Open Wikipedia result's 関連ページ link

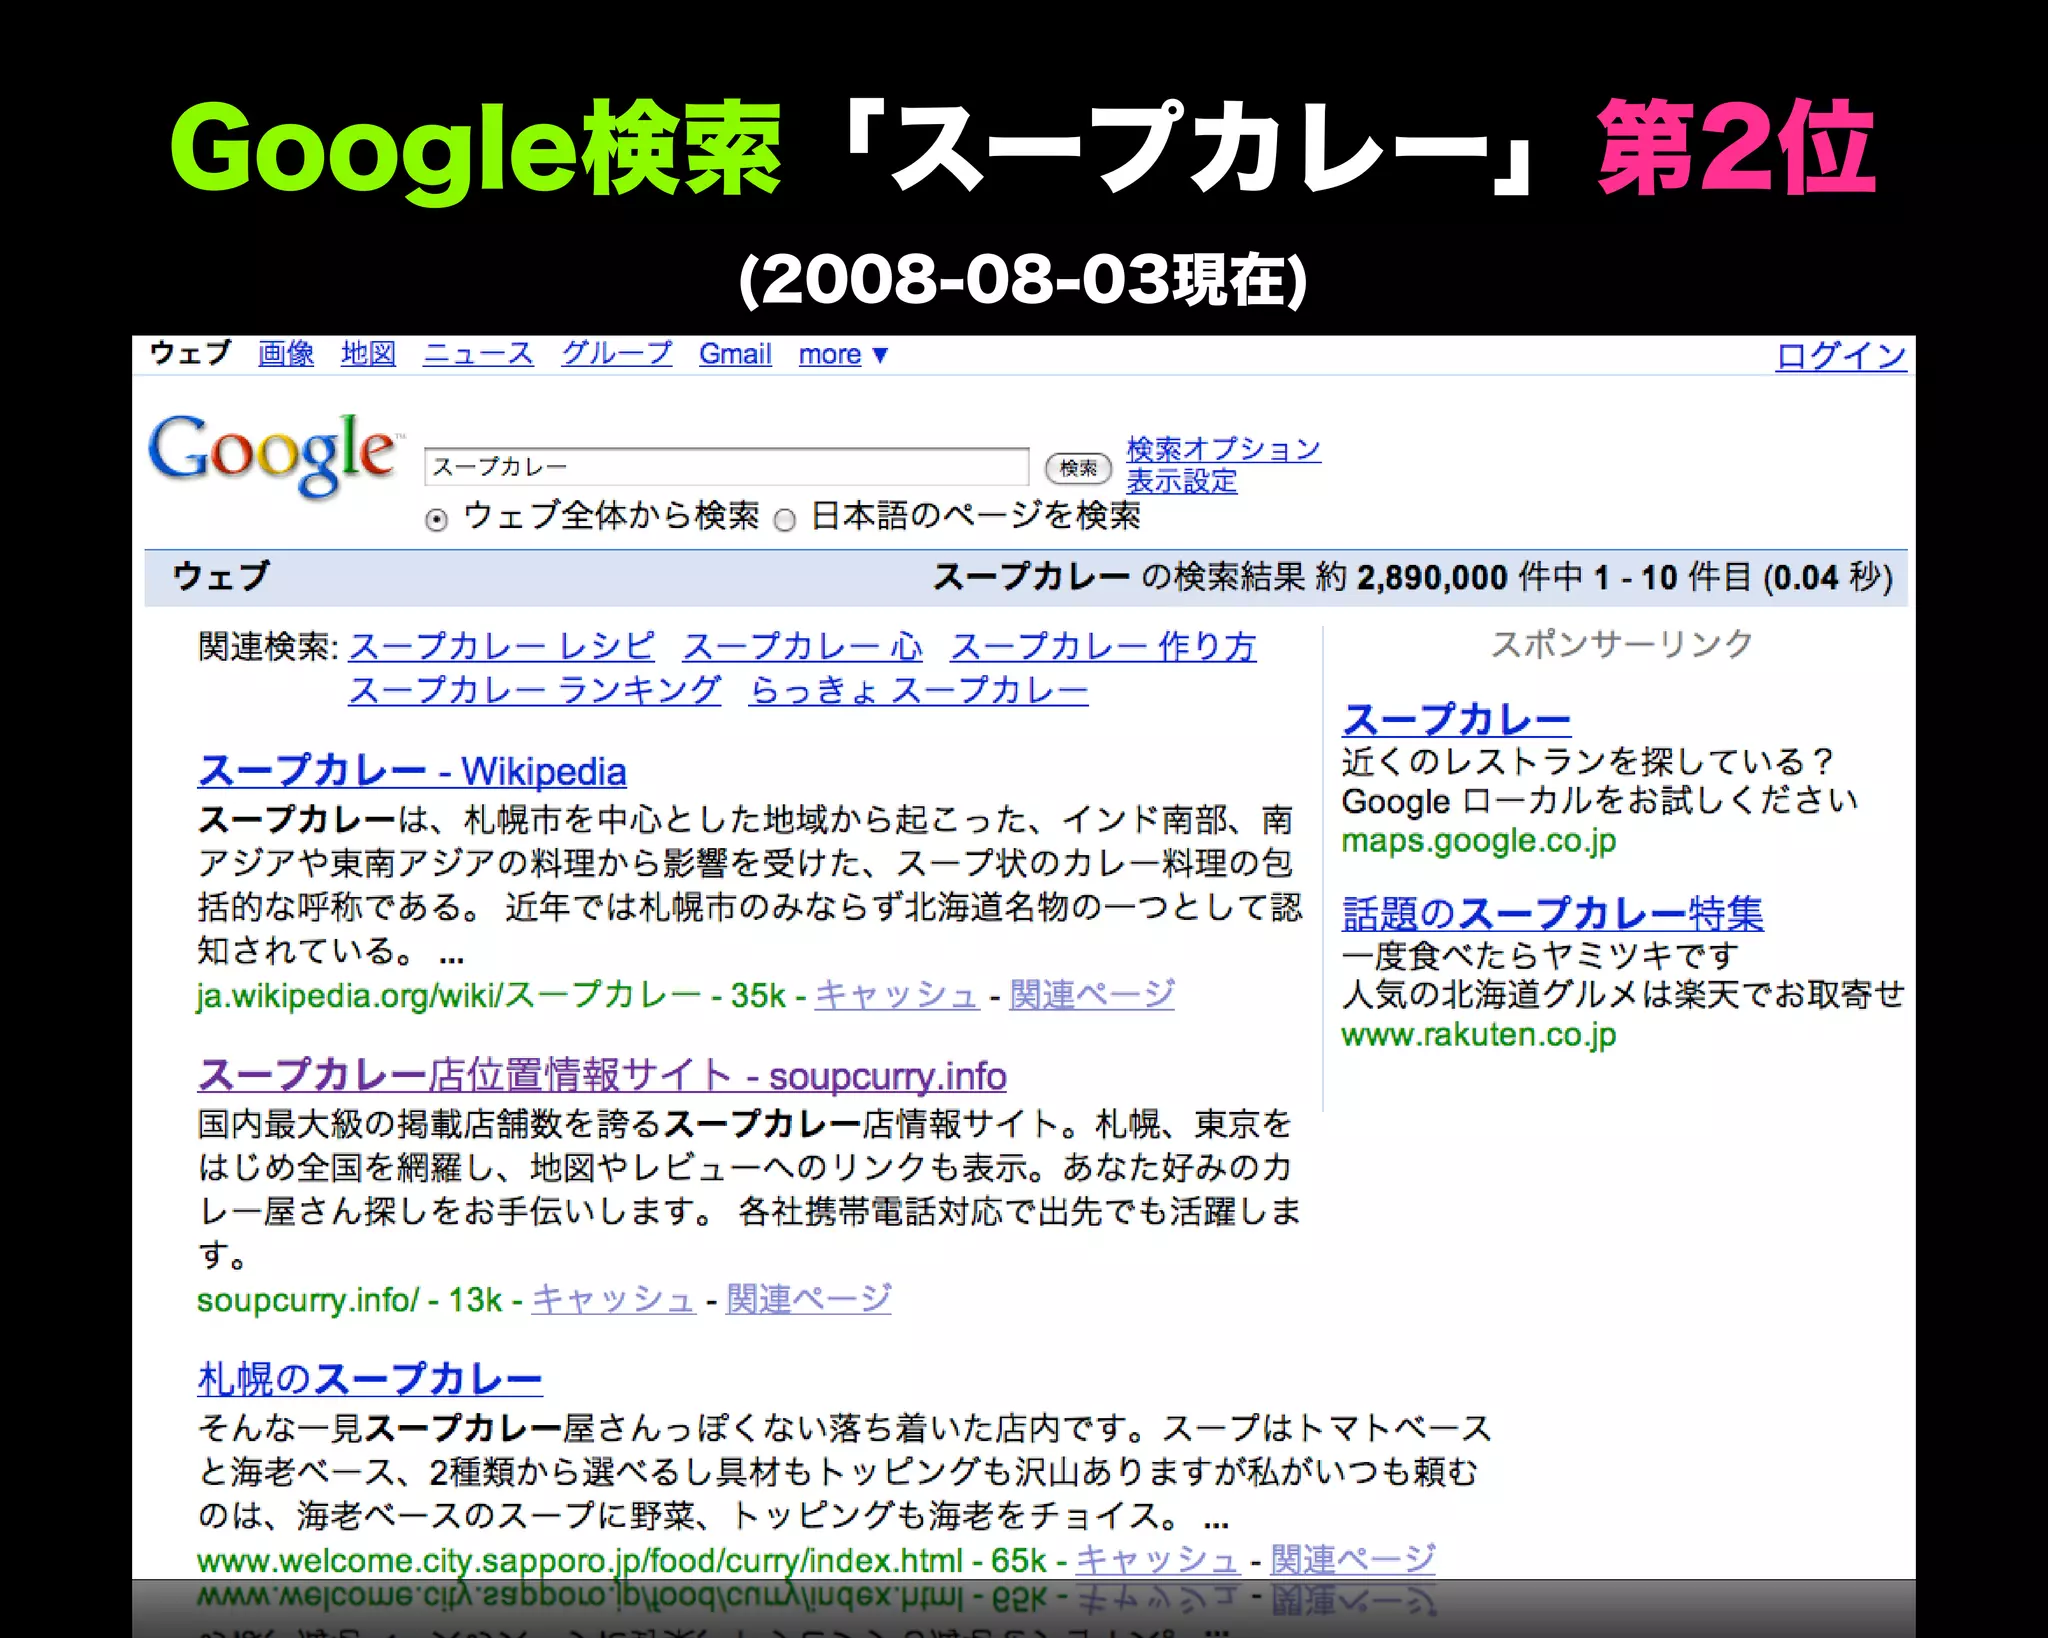point(1091,995)
